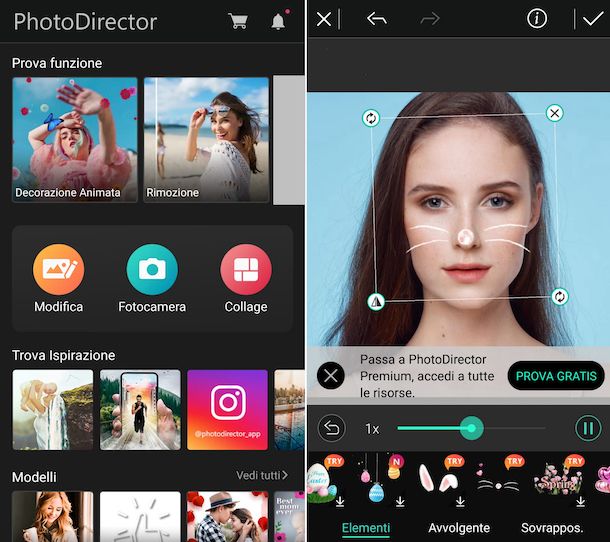The width and height of the screenshot is (610, 542).
Task: Flip the sticker with the mirror handle
Action: pyautogui.click(x=376, y=302)
